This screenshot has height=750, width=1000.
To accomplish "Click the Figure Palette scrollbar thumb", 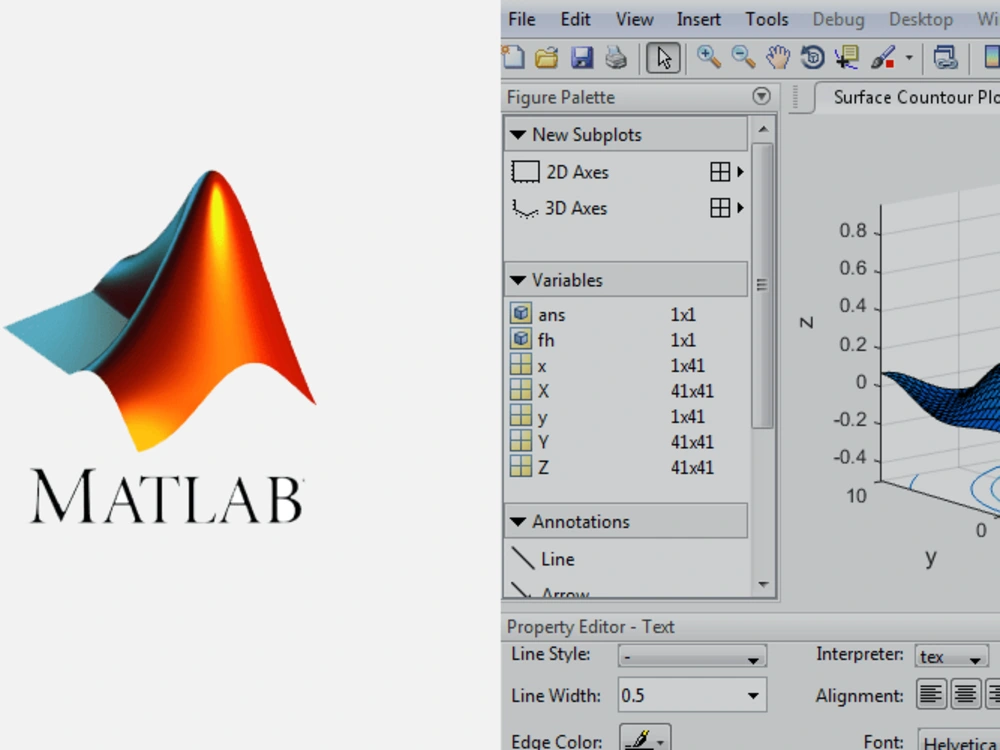I will (762, 285).
